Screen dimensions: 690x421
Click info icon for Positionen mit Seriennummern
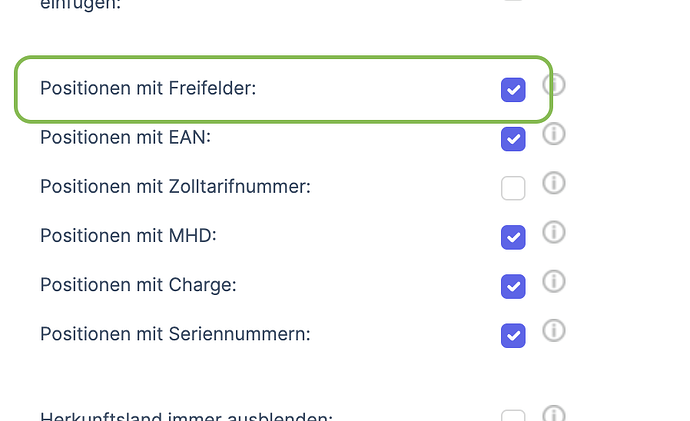(x=554, y=331)
